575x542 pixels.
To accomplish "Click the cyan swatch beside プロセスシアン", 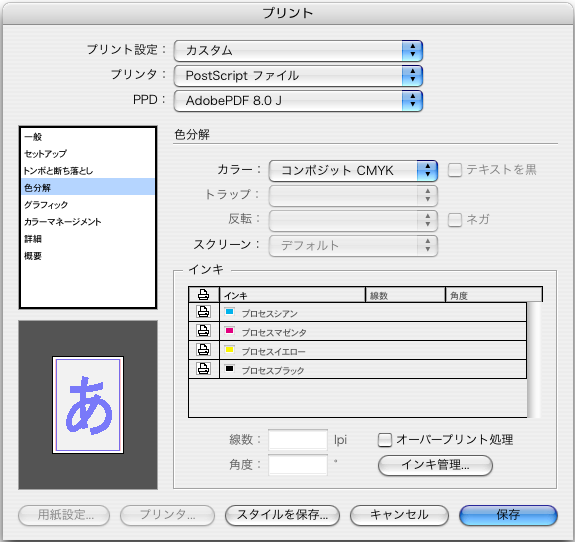I will click(x=230, y=312).
